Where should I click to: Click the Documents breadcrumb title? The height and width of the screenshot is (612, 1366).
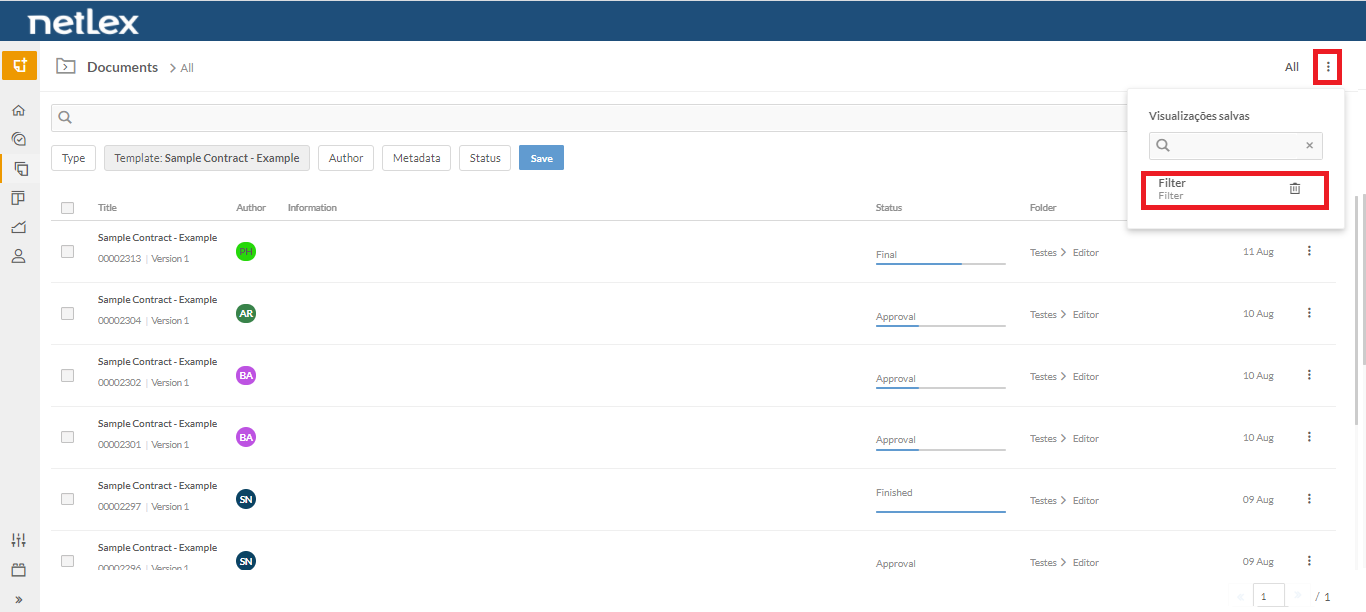coord(122,67)
